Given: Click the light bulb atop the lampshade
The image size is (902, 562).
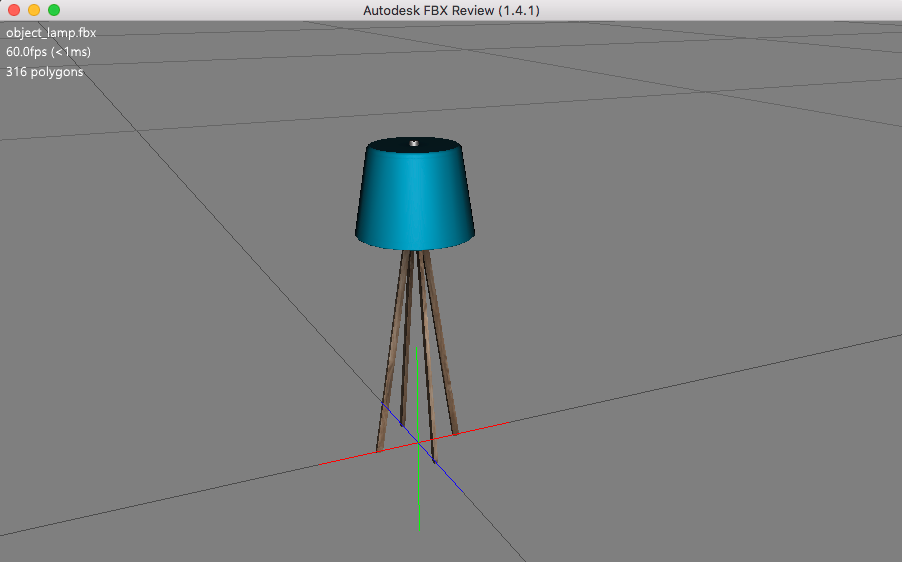Looking at the screenshot, I should 414,143.
